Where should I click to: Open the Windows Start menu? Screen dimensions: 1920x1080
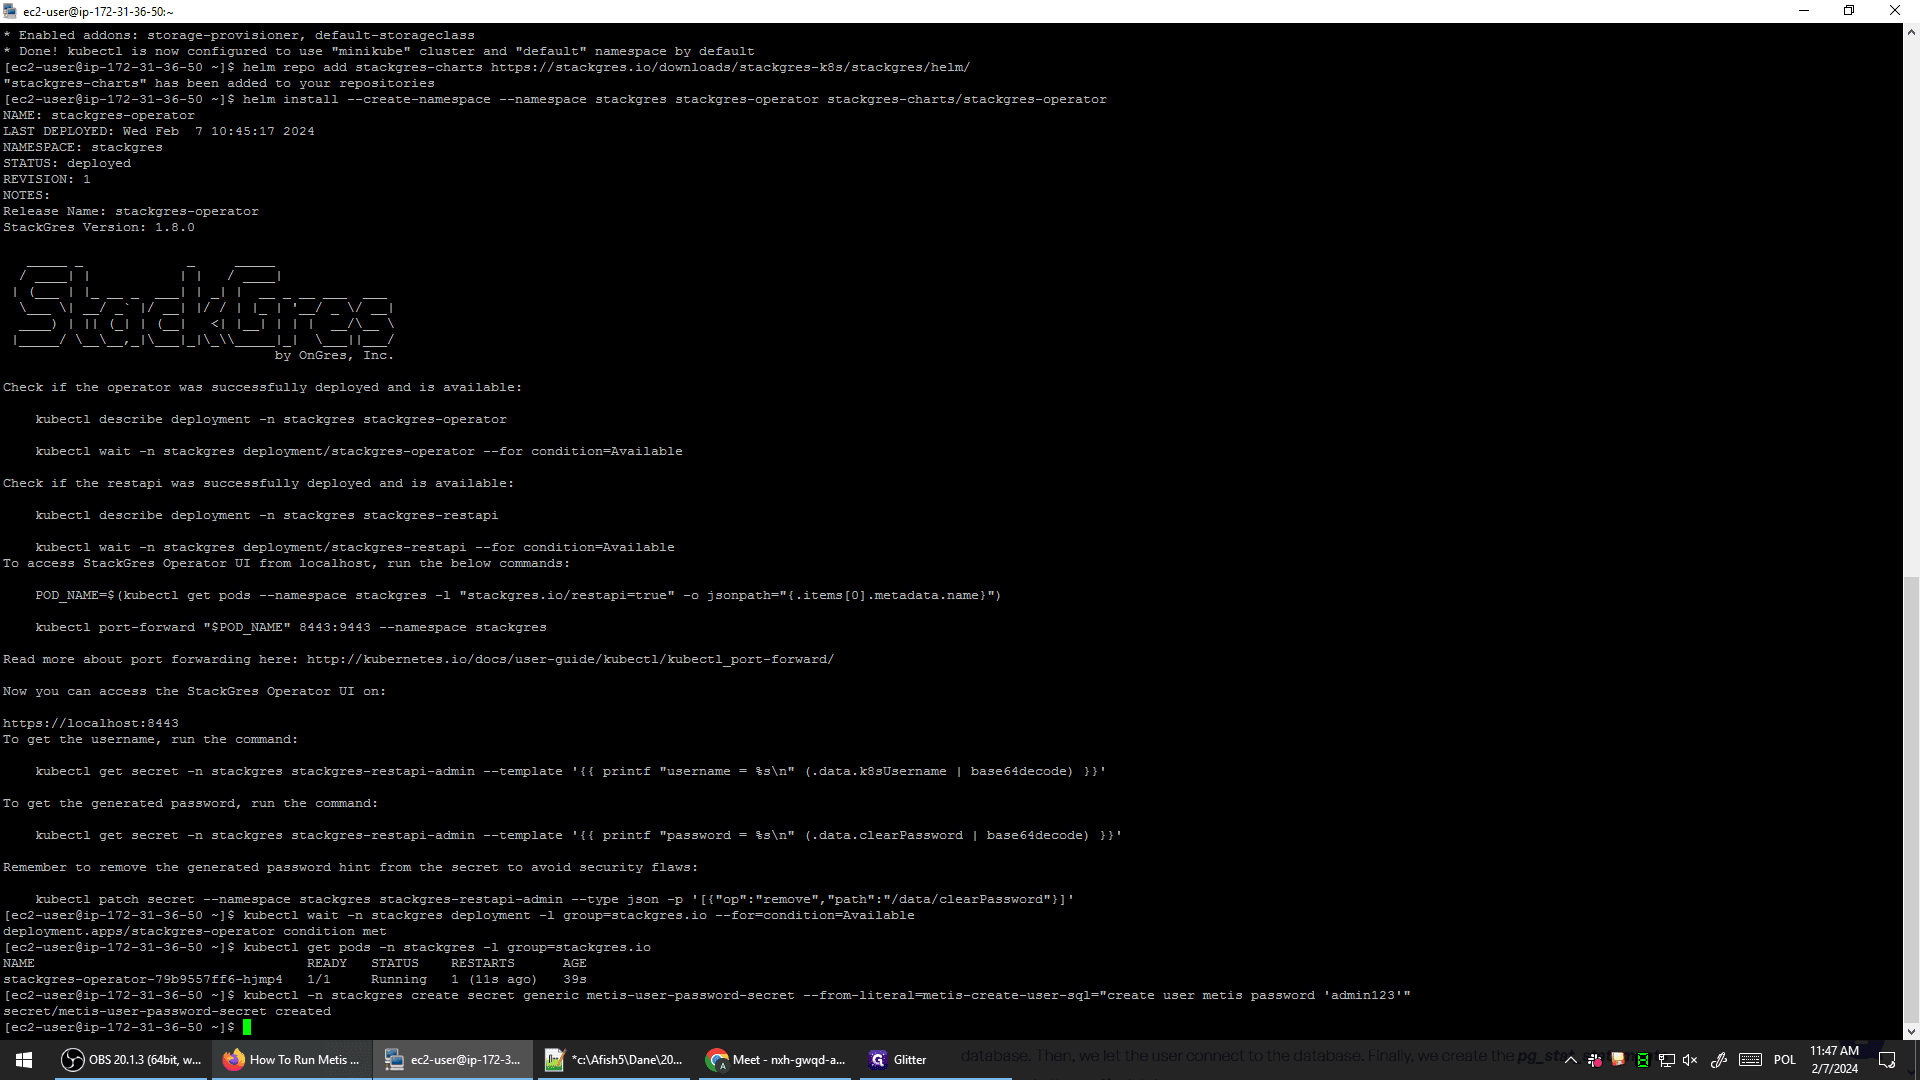point(24,1060)
